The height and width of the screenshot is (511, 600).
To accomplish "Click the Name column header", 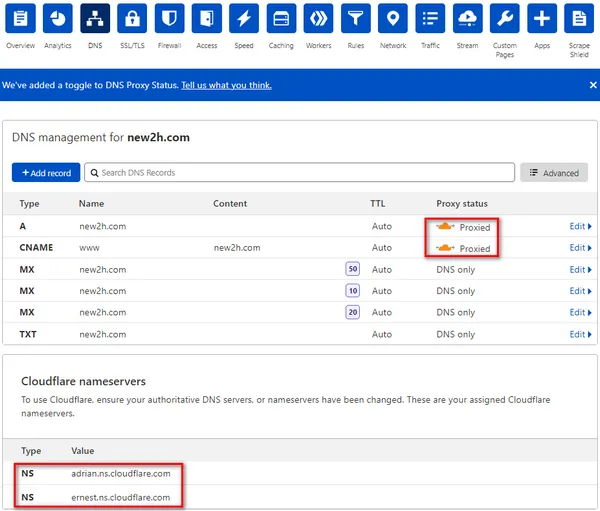I will (x=91, y=204).
